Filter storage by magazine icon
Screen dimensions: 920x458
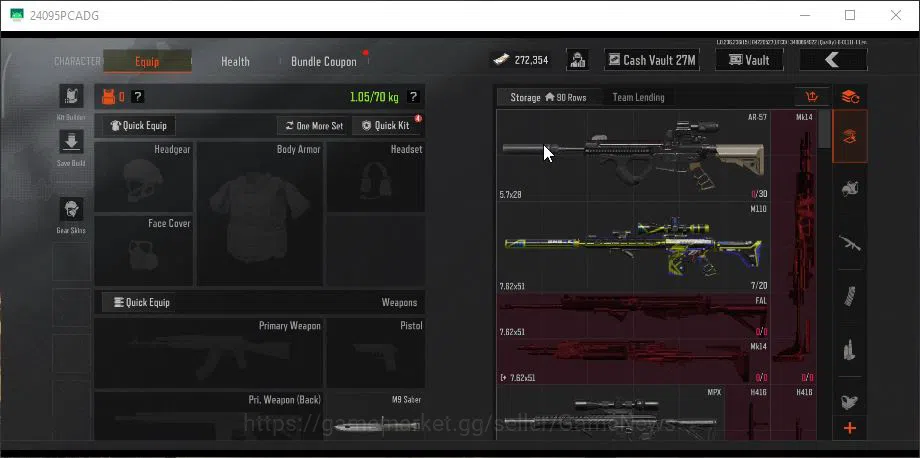(850, 297)
